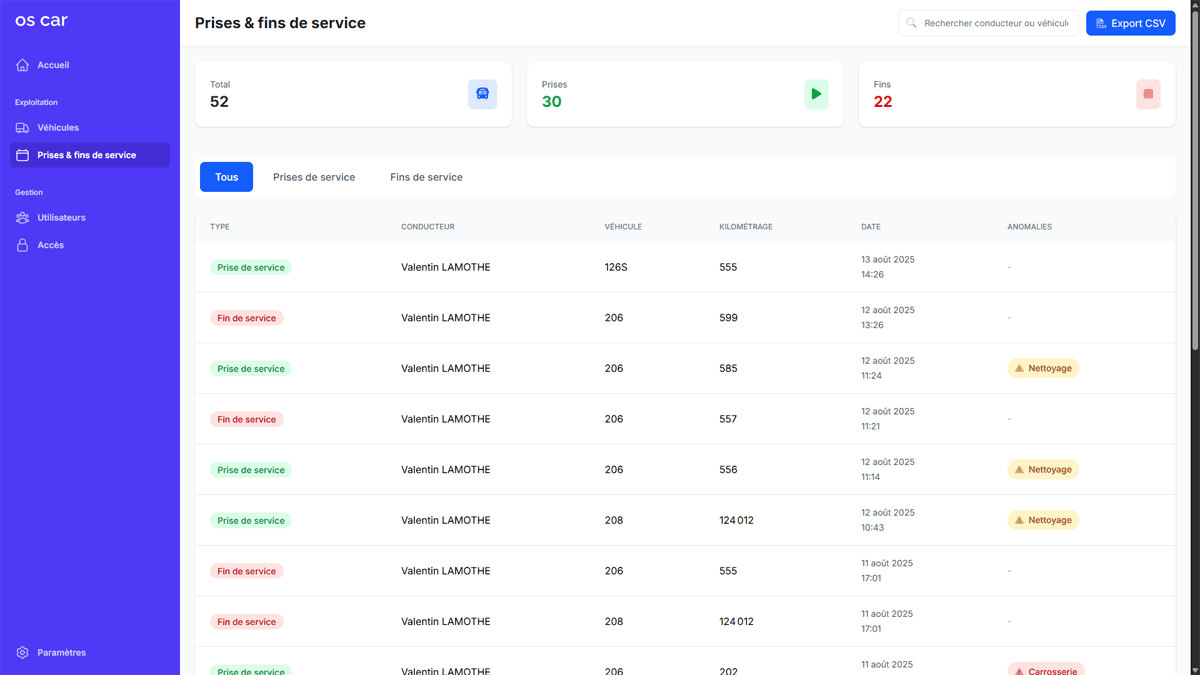Image resolution: width=1200 pixels, height=675 pixels.
Task: Click the users icon beside Utilisateurs
Action: 23,218
